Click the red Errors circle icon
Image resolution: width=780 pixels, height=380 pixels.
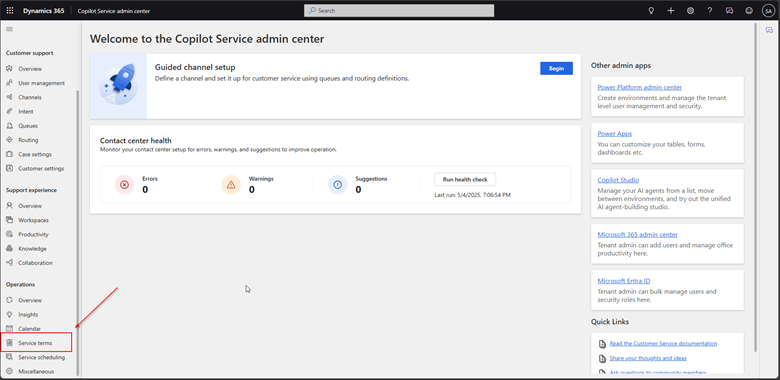pos(124,185)
